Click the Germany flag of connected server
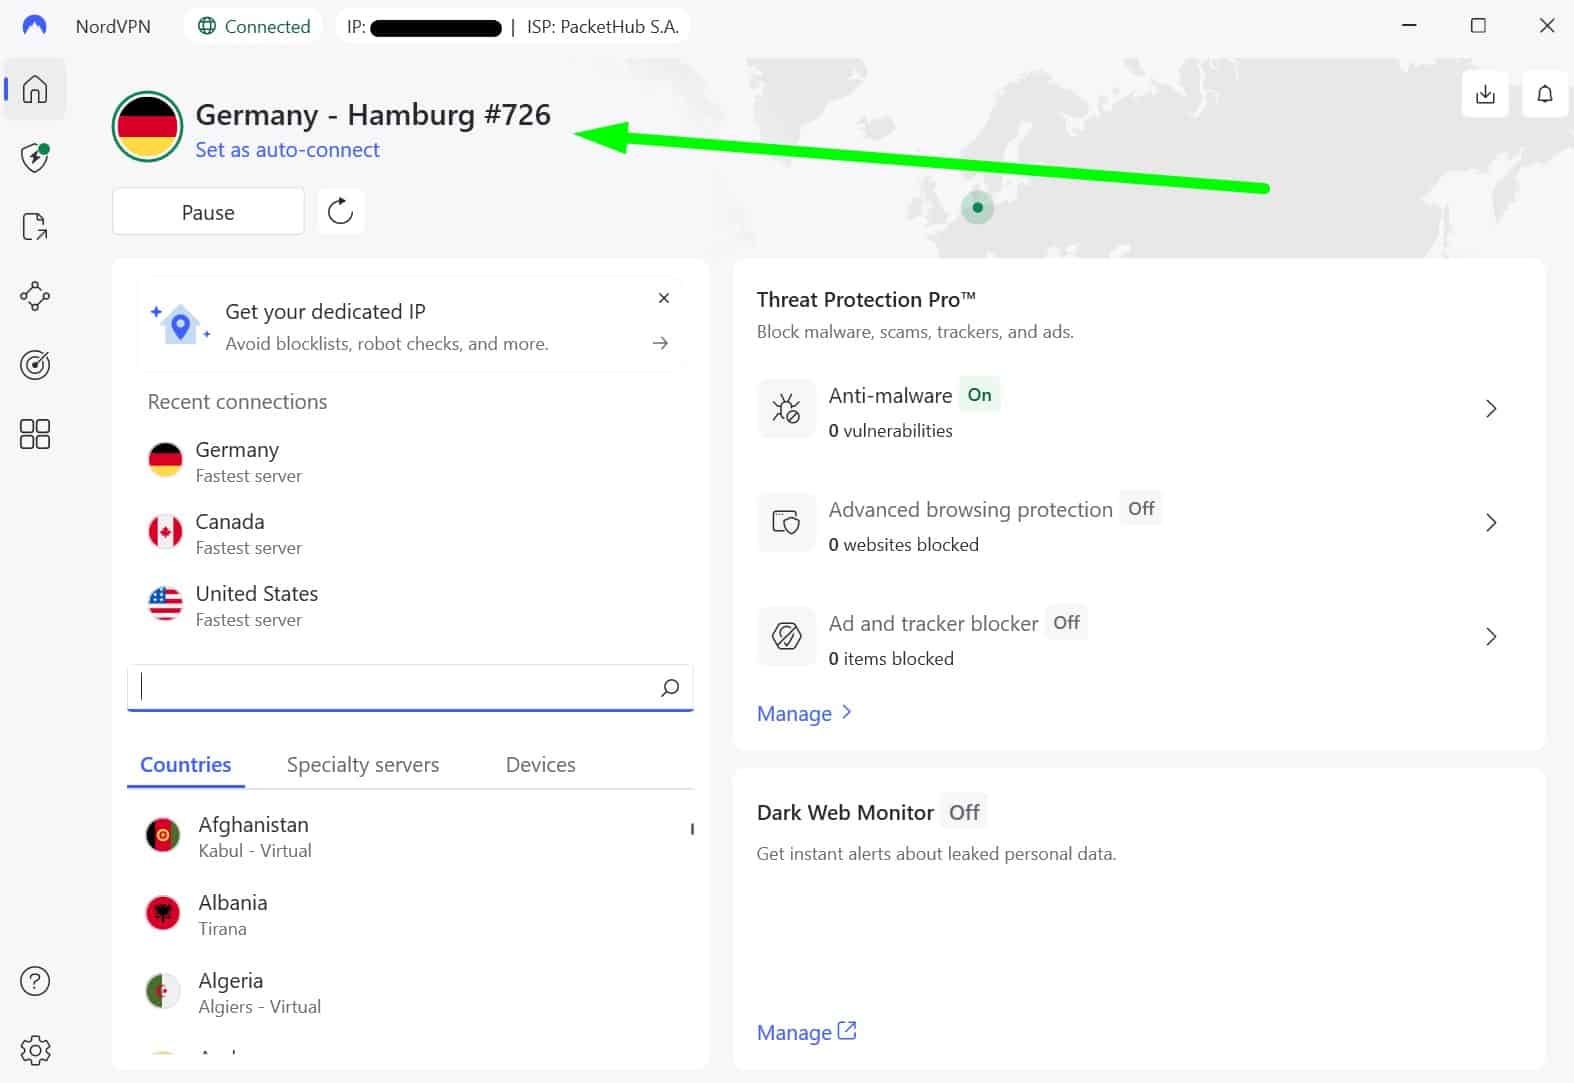 (x=147, y=127)
